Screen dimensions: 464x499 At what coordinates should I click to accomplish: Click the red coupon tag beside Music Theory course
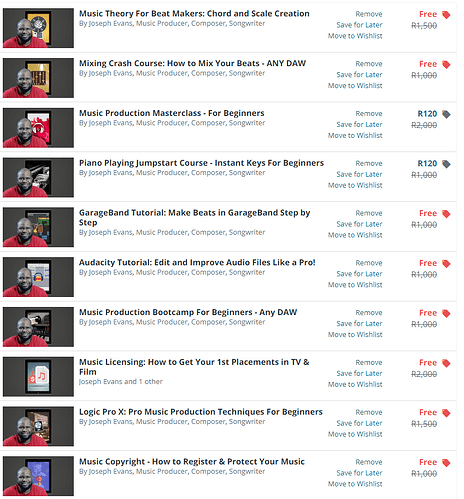click(446, 15)
